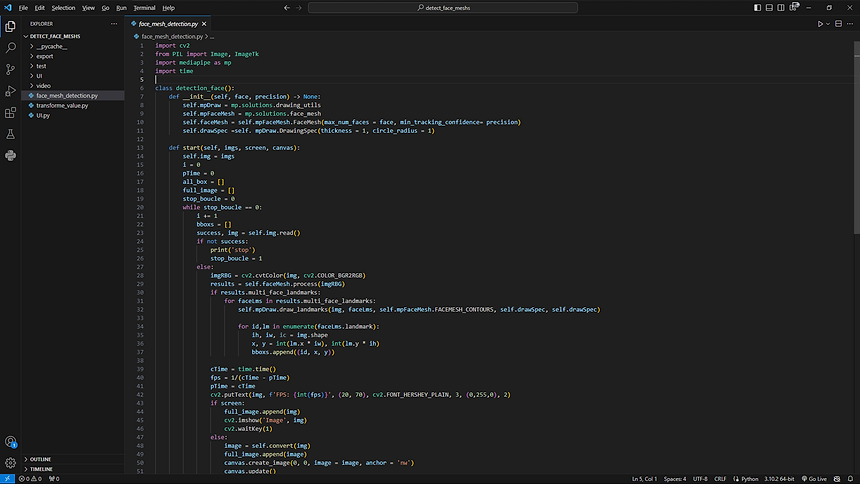Open the Python environments view
Screen dimensions: 860x484
10,156
